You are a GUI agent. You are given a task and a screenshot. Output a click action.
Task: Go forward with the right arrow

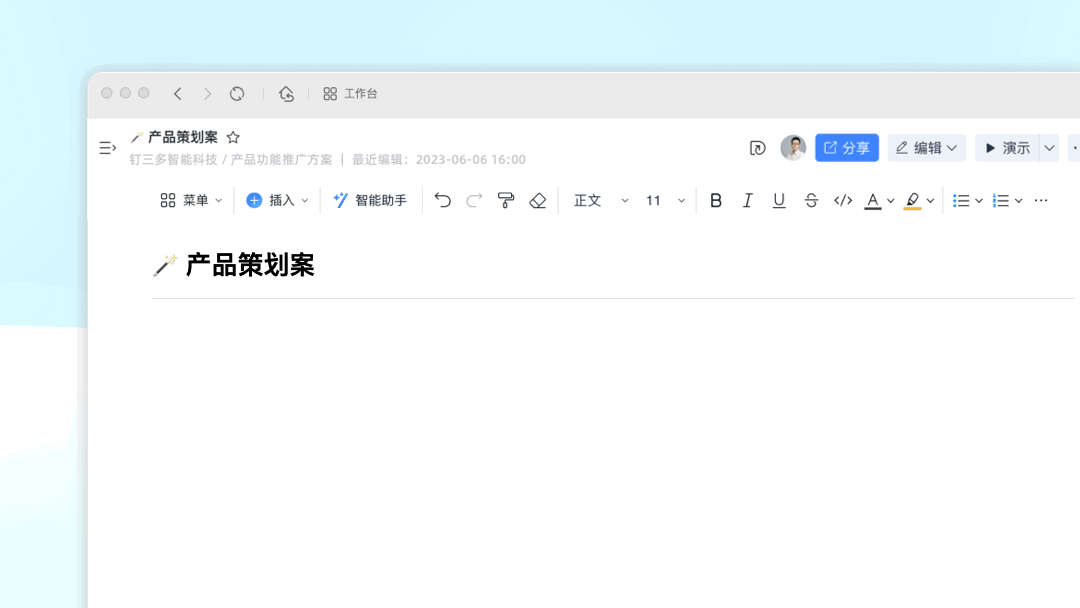[207, 94]
